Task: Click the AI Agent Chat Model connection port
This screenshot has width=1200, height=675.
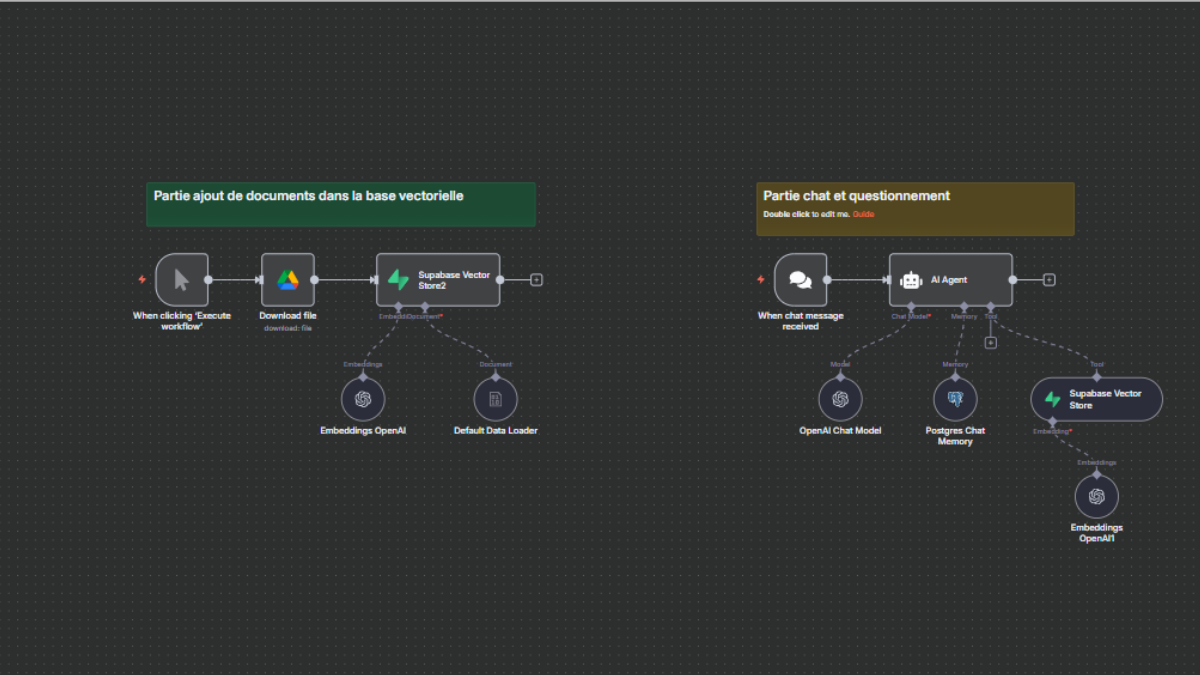Action: [x=911, y=306]
